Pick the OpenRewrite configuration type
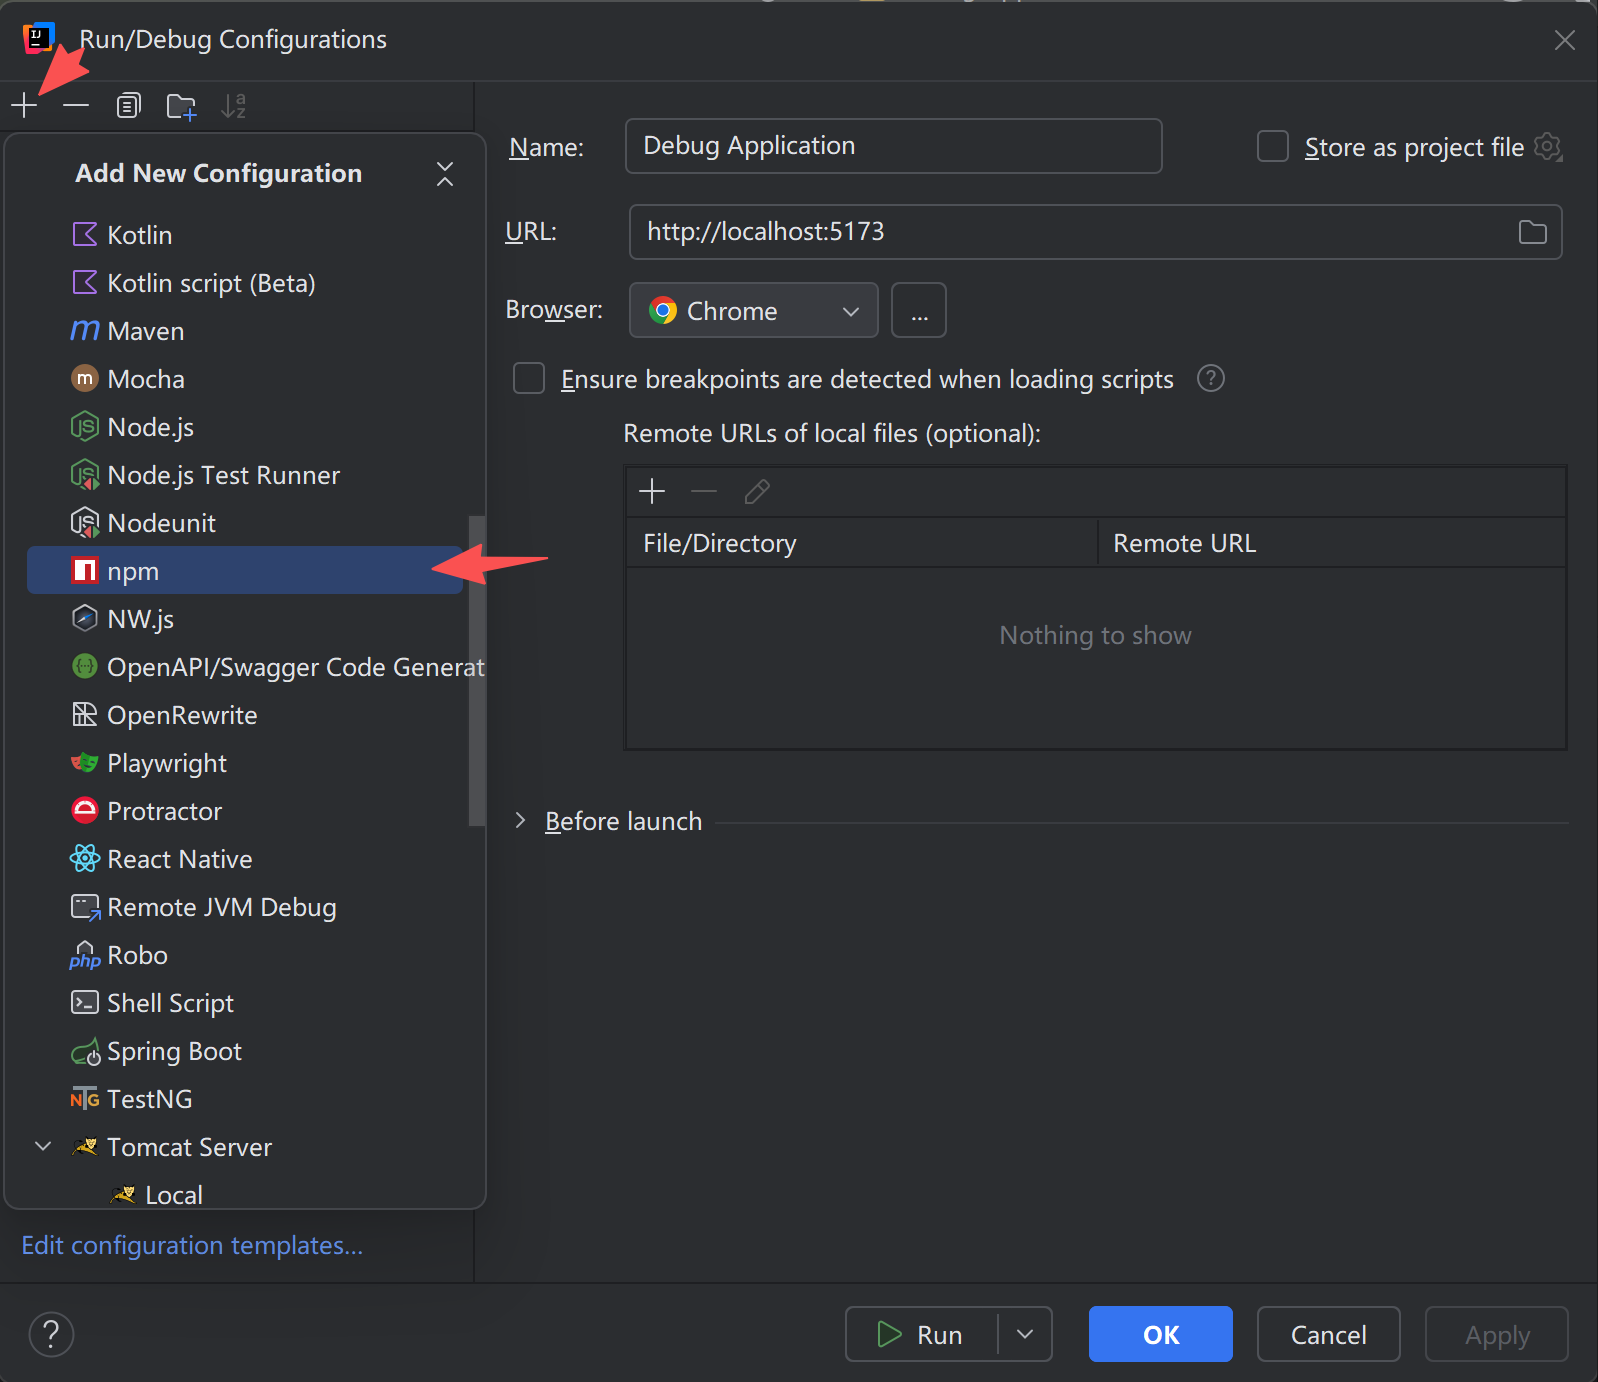This screenshot has height=1382, width=1598. pyautogui.click(x=245, y=715)
